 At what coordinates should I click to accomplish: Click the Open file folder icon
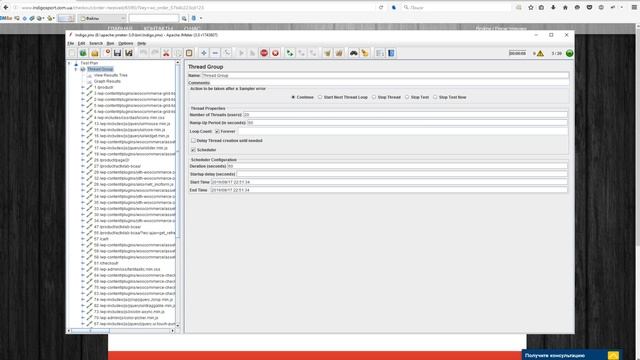pos(95,53)
